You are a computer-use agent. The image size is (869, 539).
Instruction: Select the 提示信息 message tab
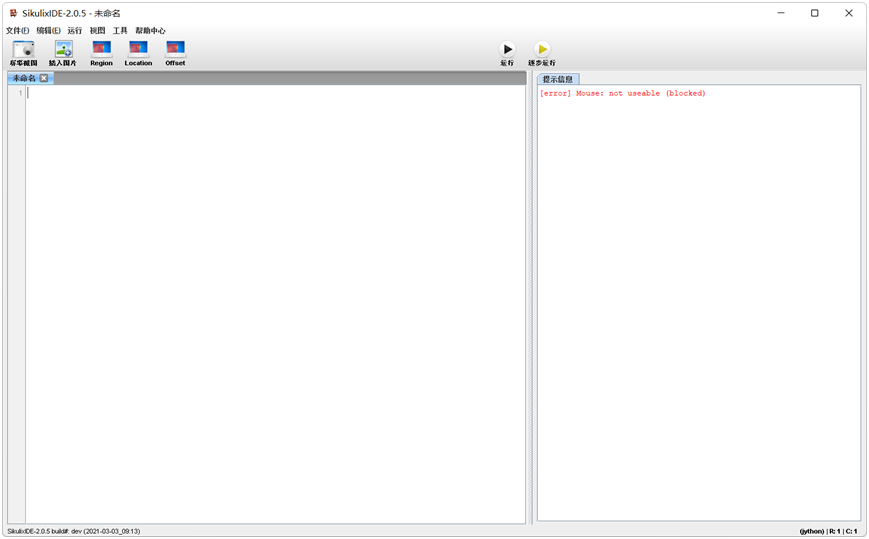coord(558,79)
